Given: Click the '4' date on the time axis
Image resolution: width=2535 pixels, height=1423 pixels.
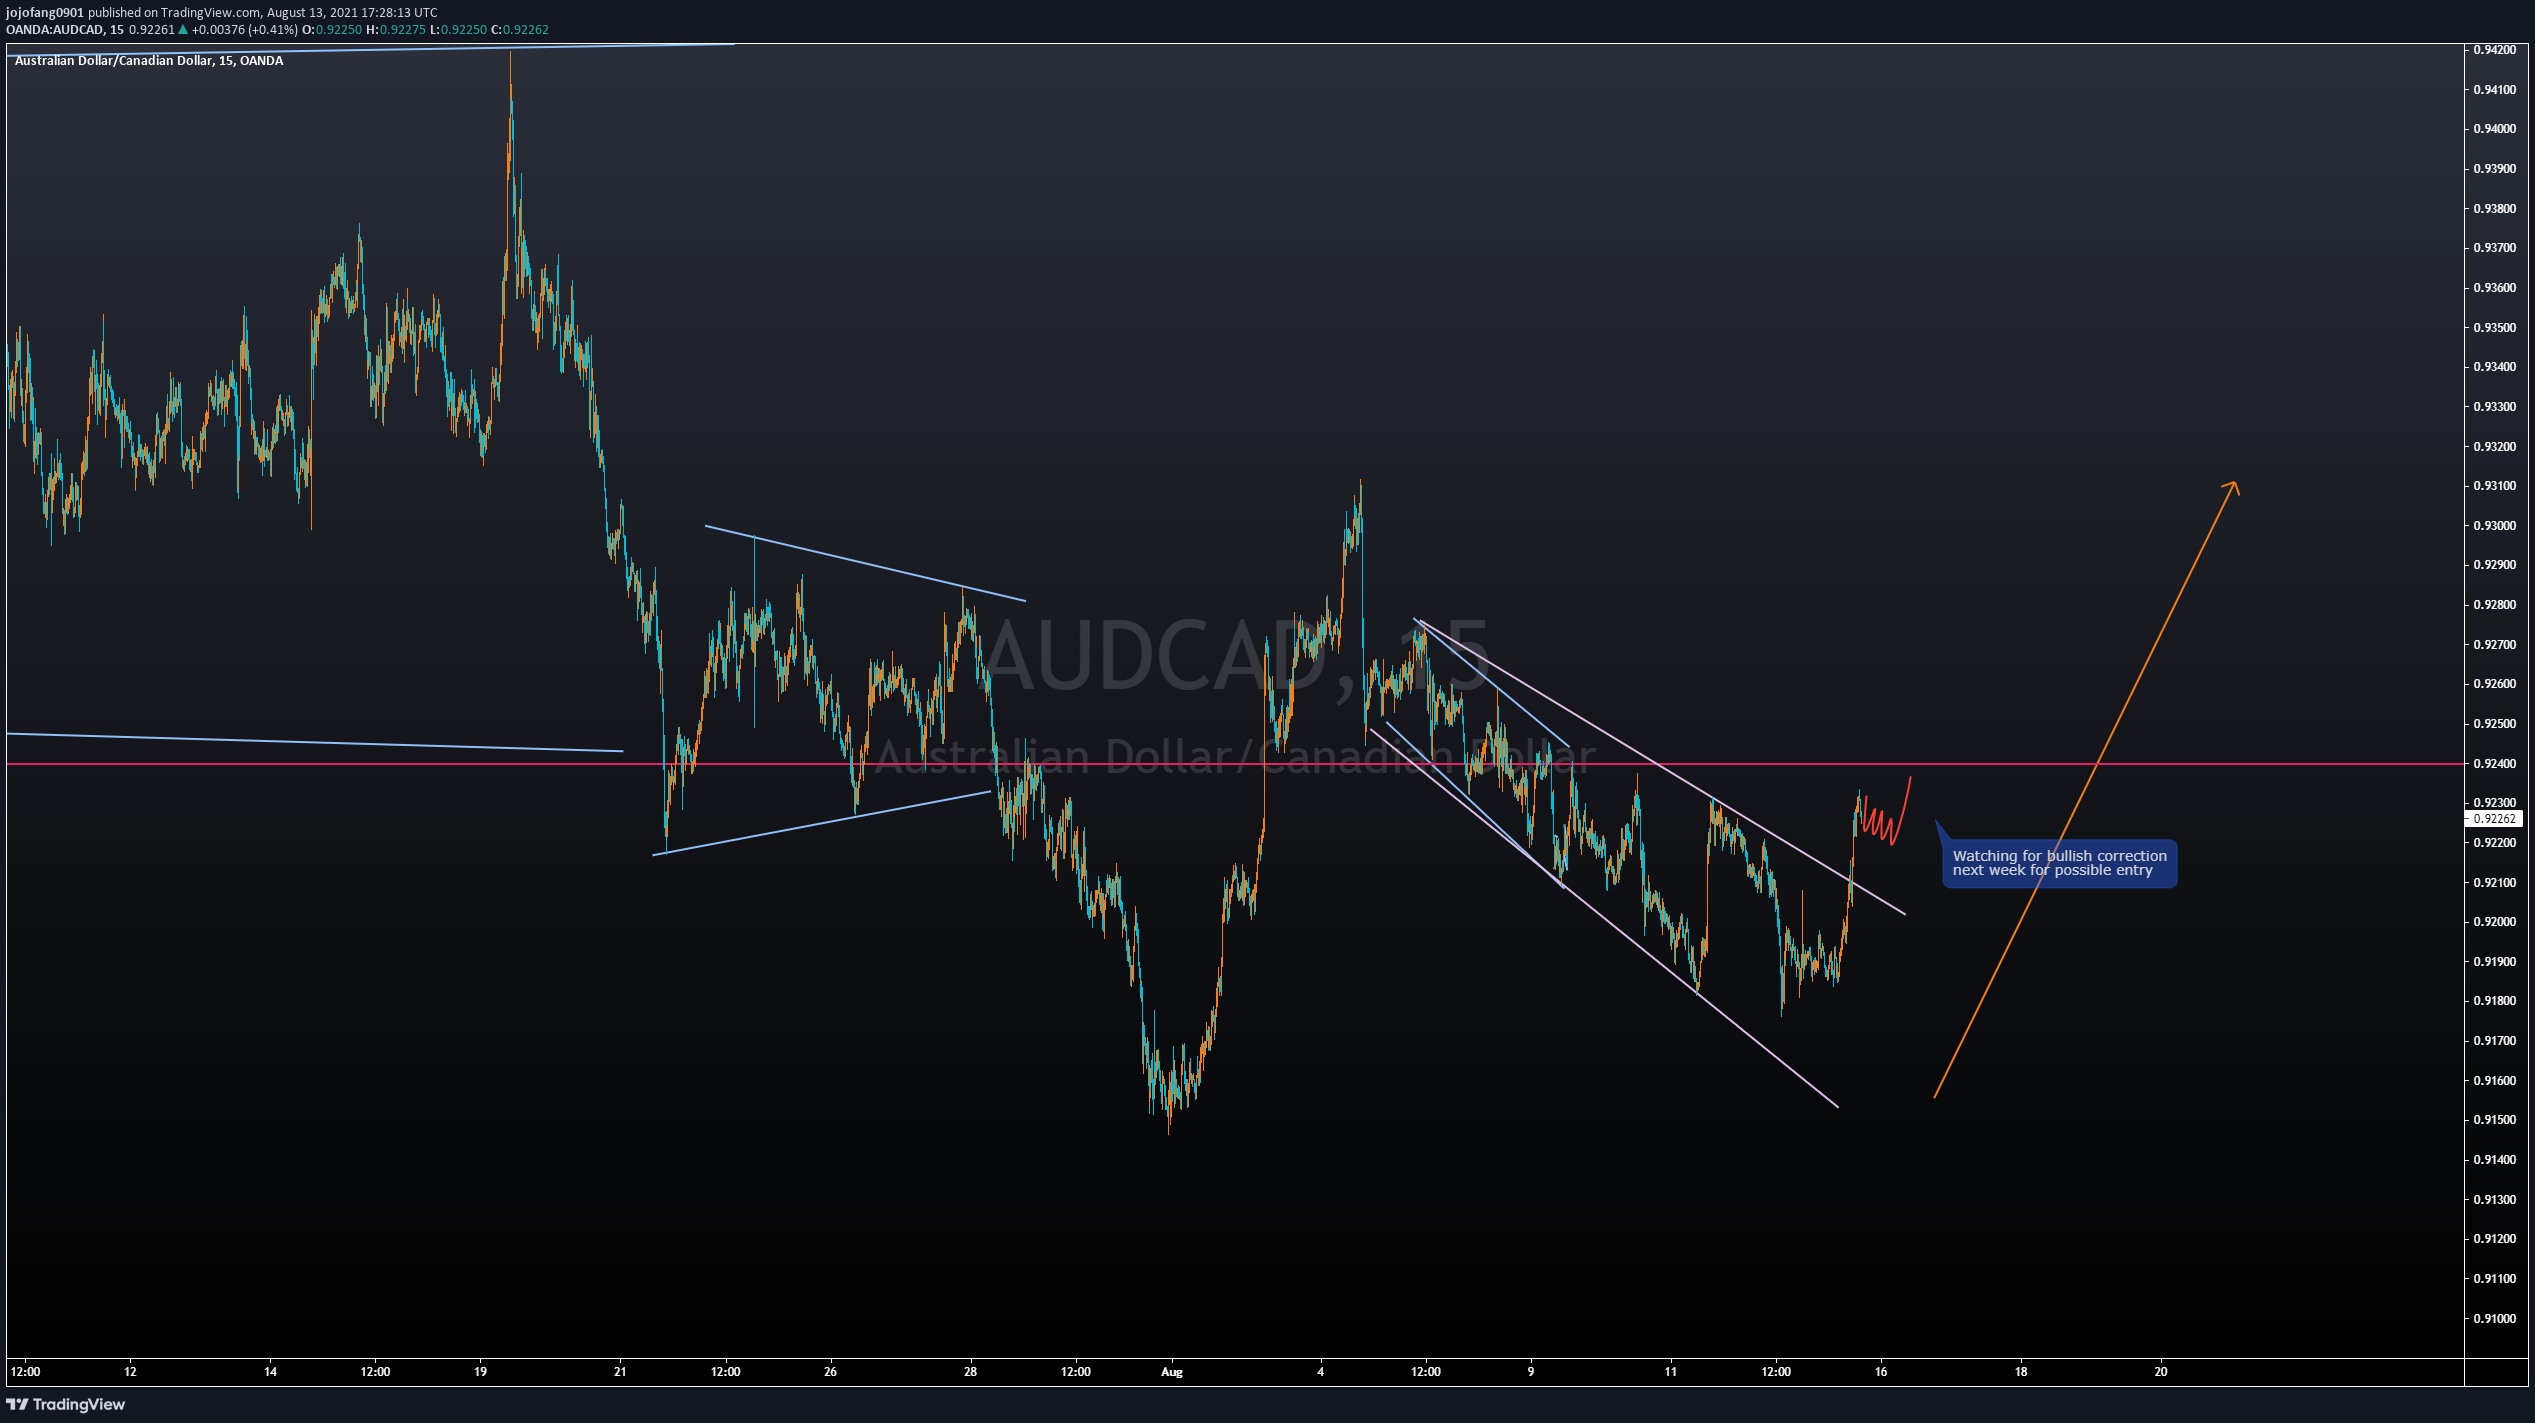Looking at the screenshot, I should click(1320, 1372).
